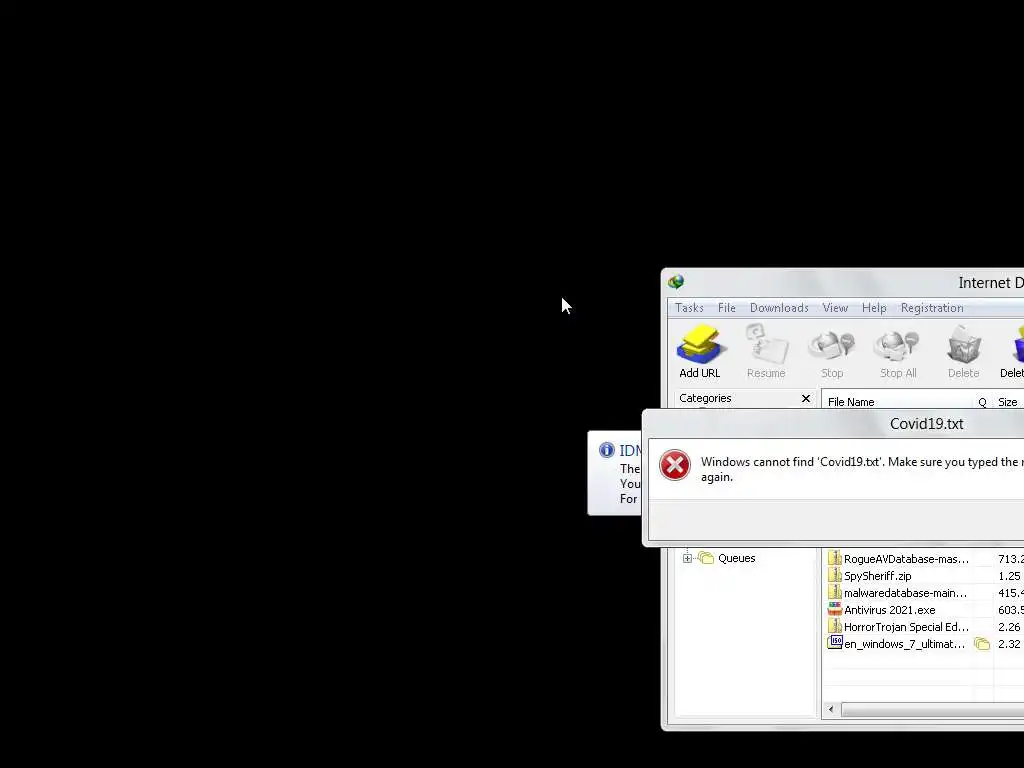
Task: Select the malwaredatabase-main… file row
Action: click(x=923, y=593)
